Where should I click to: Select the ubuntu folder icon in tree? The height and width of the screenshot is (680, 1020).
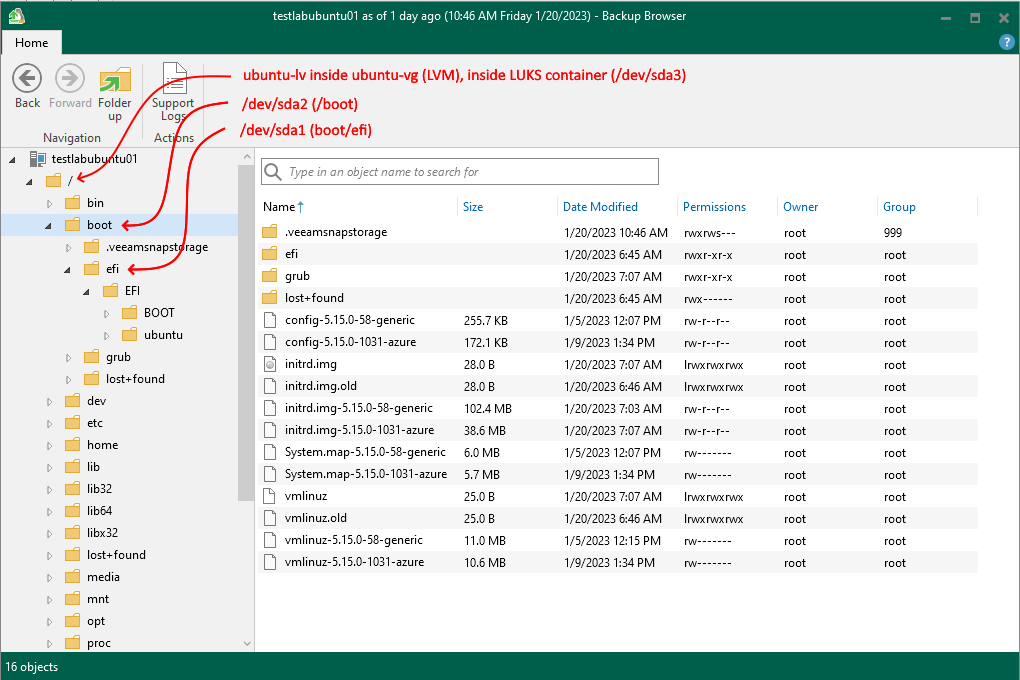tap(129, 335)
